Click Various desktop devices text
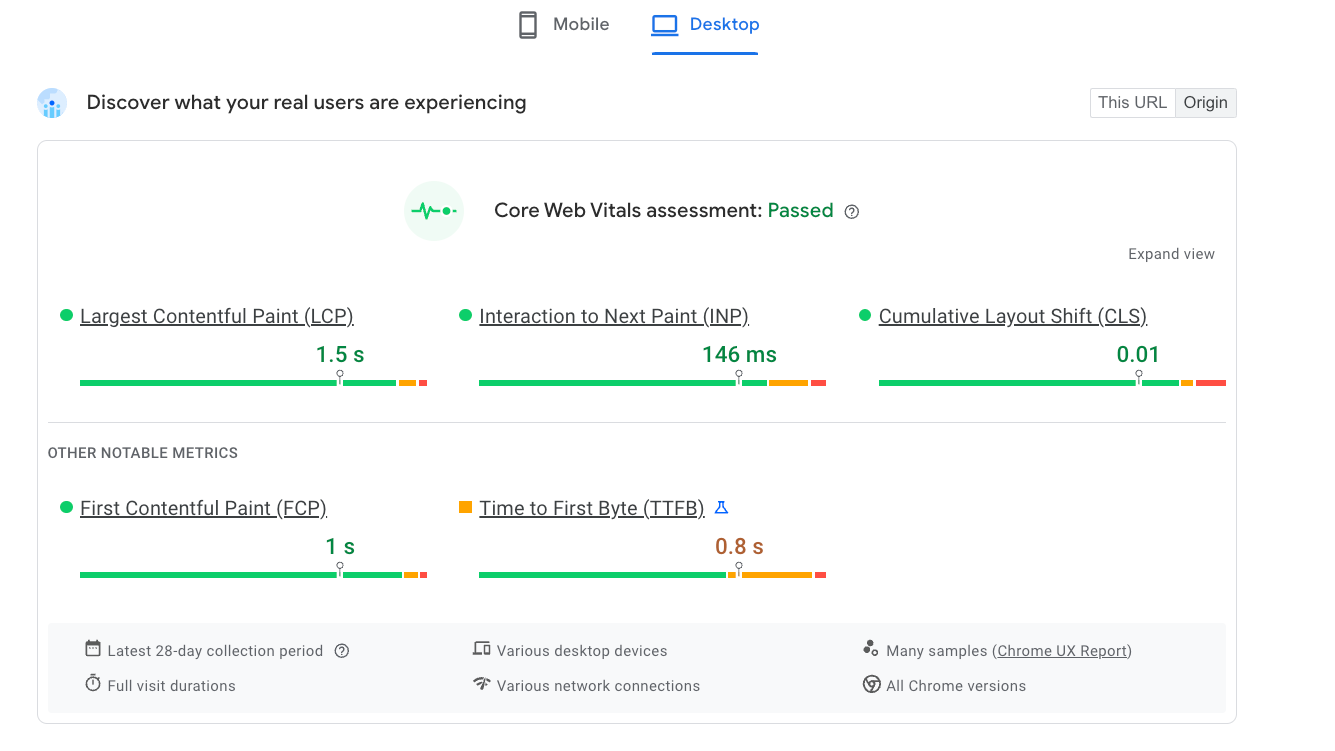 pos(582,651)
